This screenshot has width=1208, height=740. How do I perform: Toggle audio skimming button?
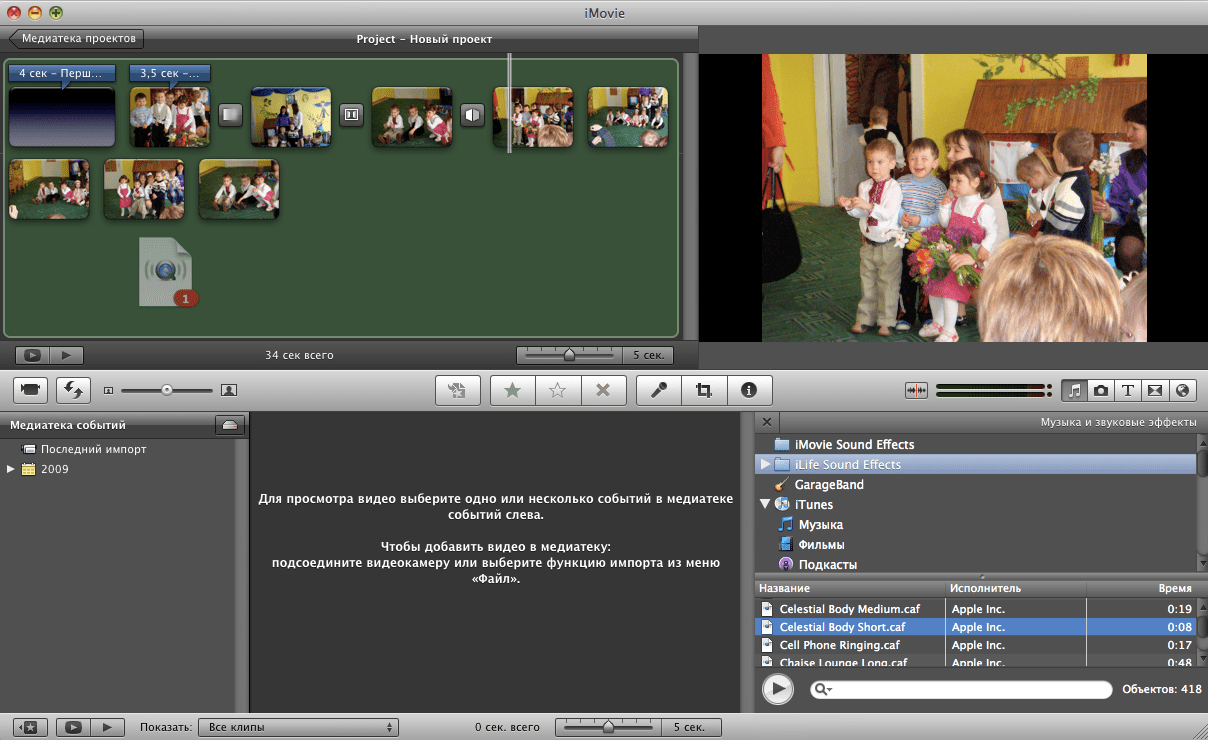(x=916, y=390)
